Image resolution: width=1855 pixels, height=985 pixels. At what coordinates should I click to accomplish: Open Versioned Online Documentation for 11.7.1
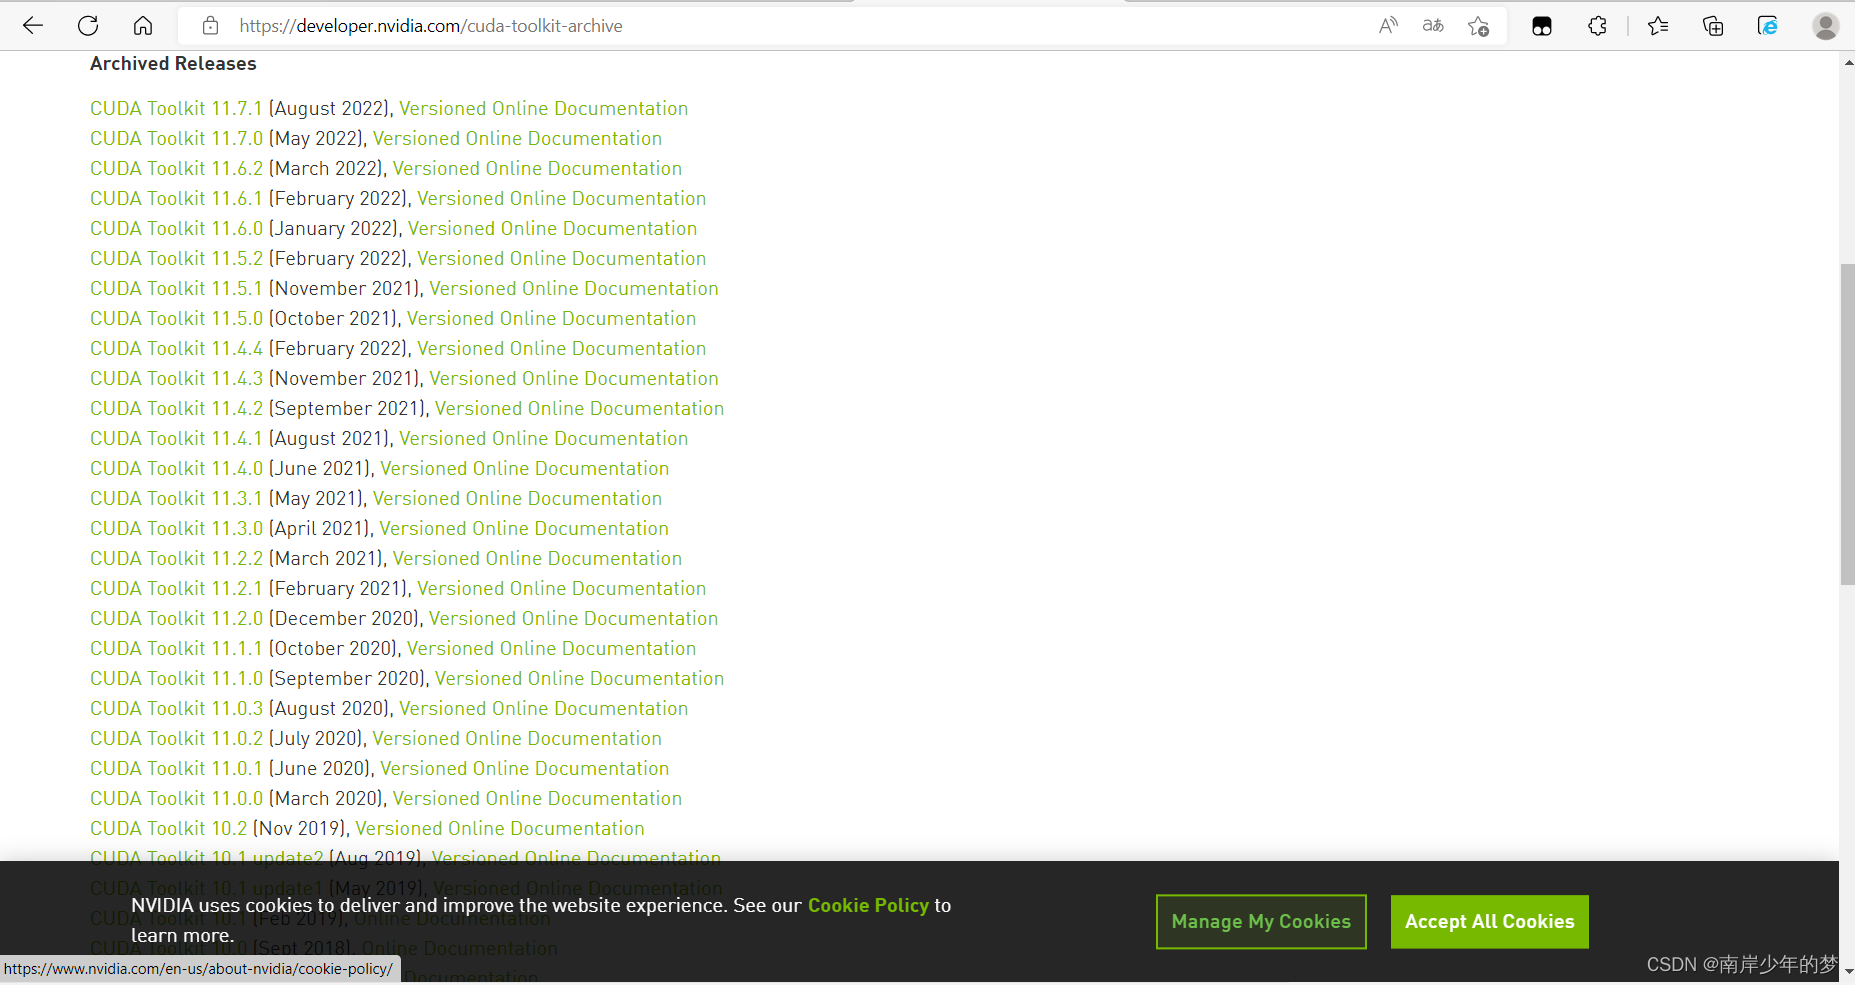(543, 108)
